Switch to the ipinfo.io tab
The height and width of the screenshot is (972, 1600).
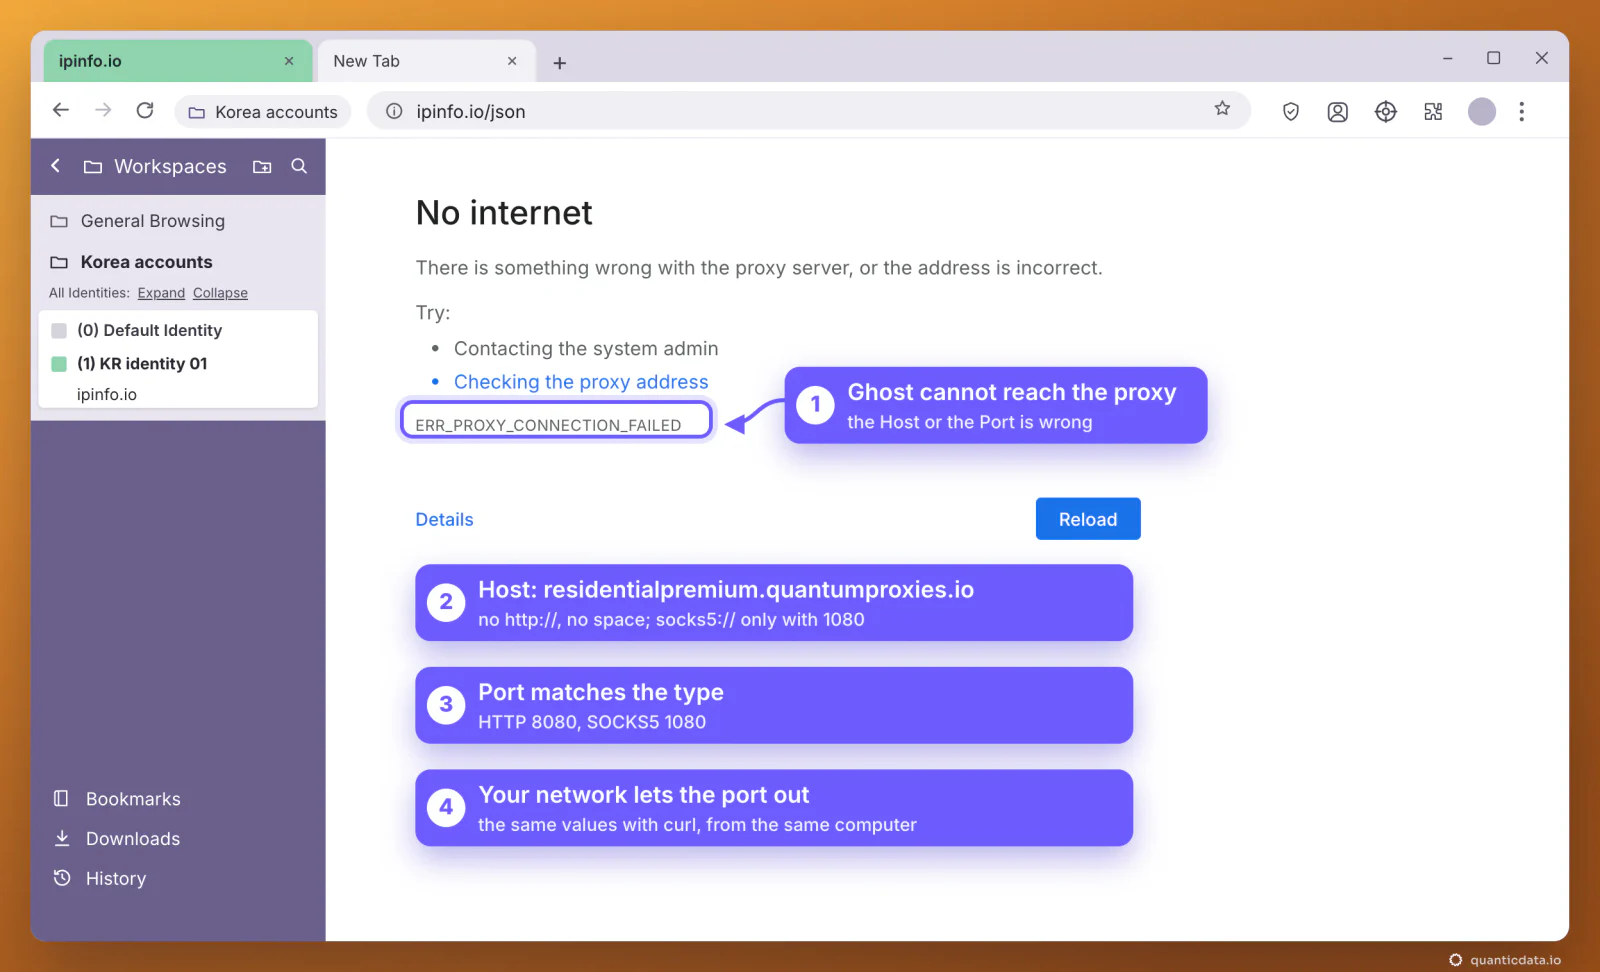pyautogui.click(x=178, y=61)
